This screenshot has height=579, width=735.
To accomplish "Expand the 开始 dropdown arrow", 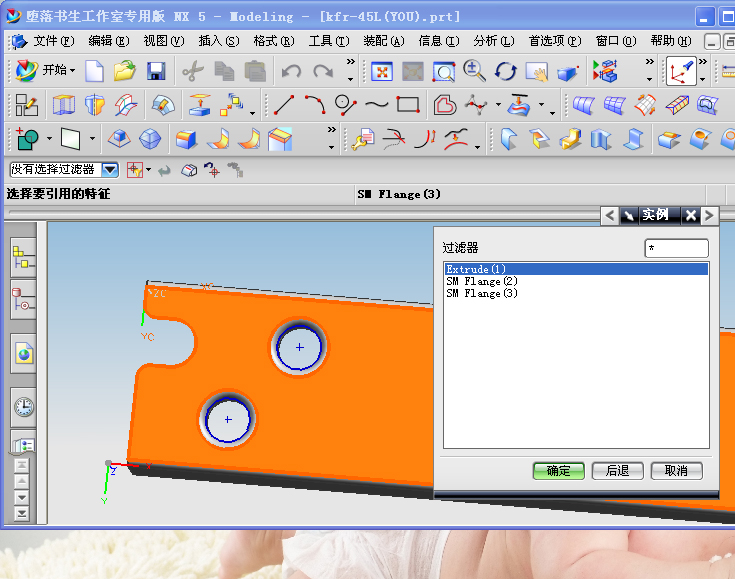I will click(73, 71).
